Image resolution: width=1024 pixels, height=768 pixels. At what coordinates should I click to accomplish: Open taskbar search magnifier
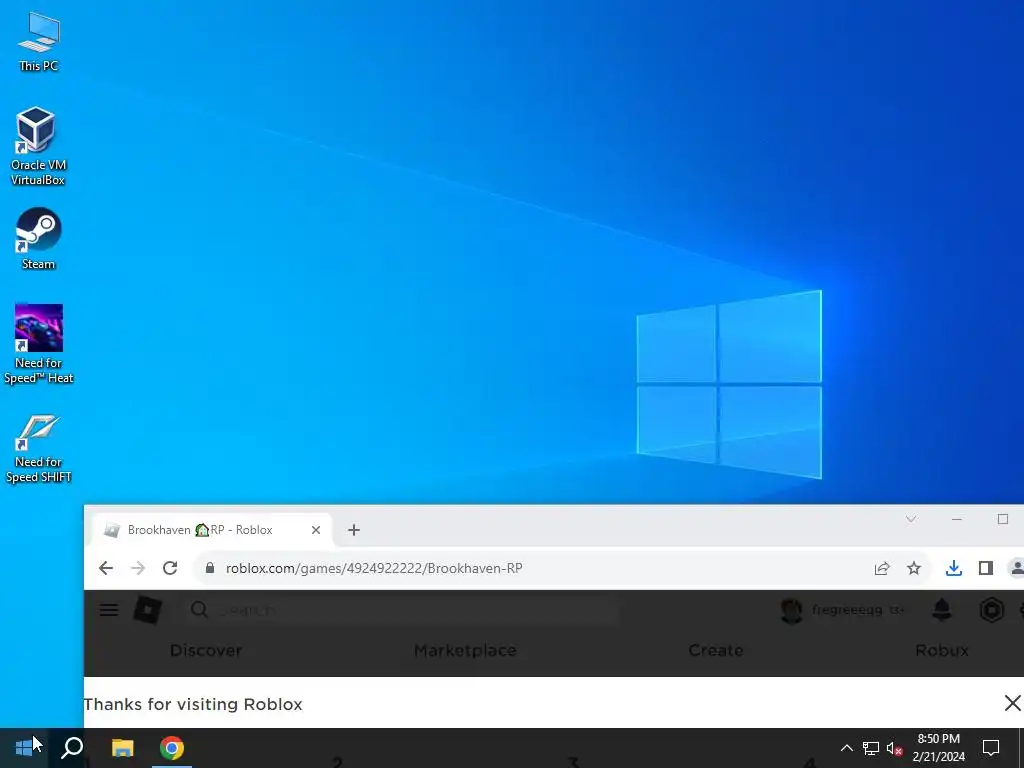click(x=72, y=748)
